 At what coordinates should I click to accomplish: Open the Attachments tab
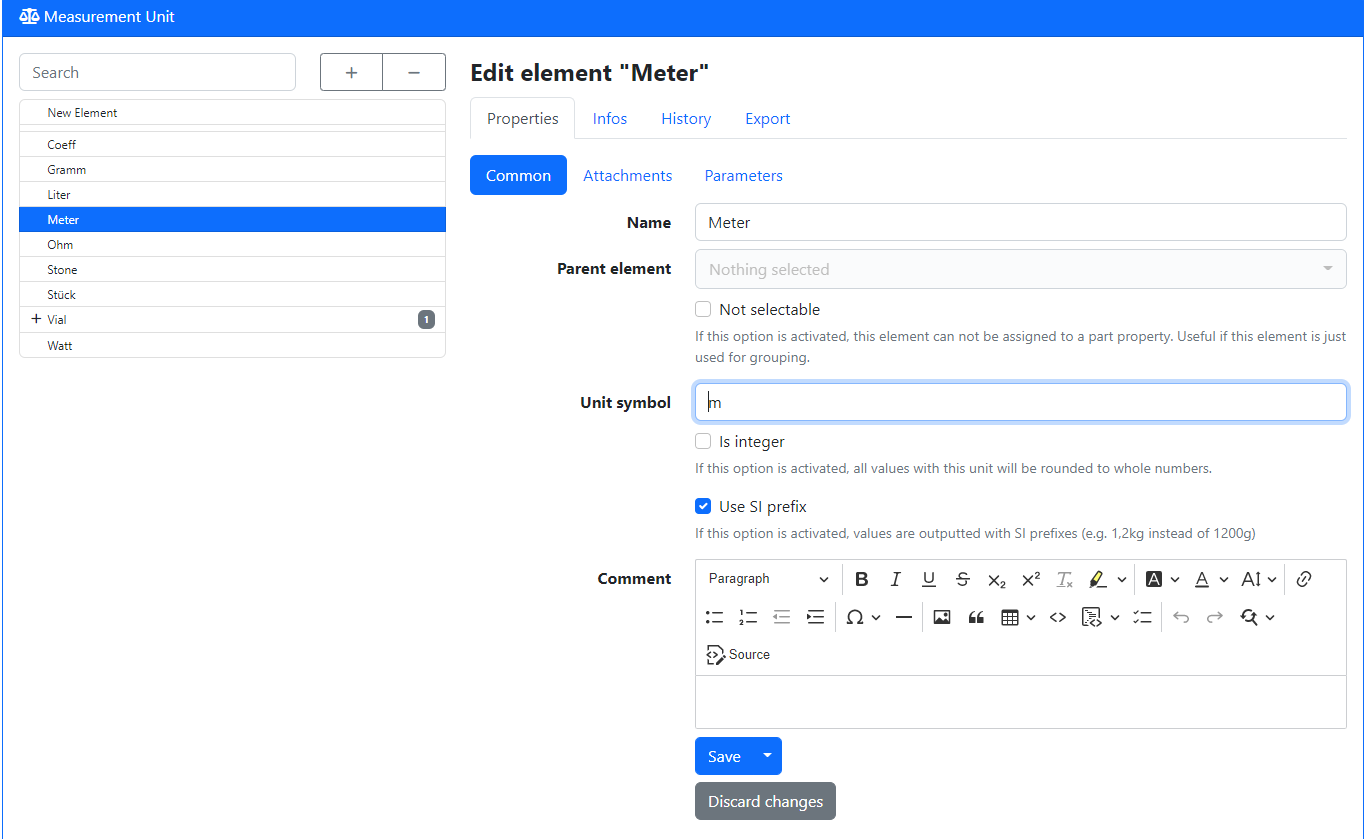(x=627, y=176)
